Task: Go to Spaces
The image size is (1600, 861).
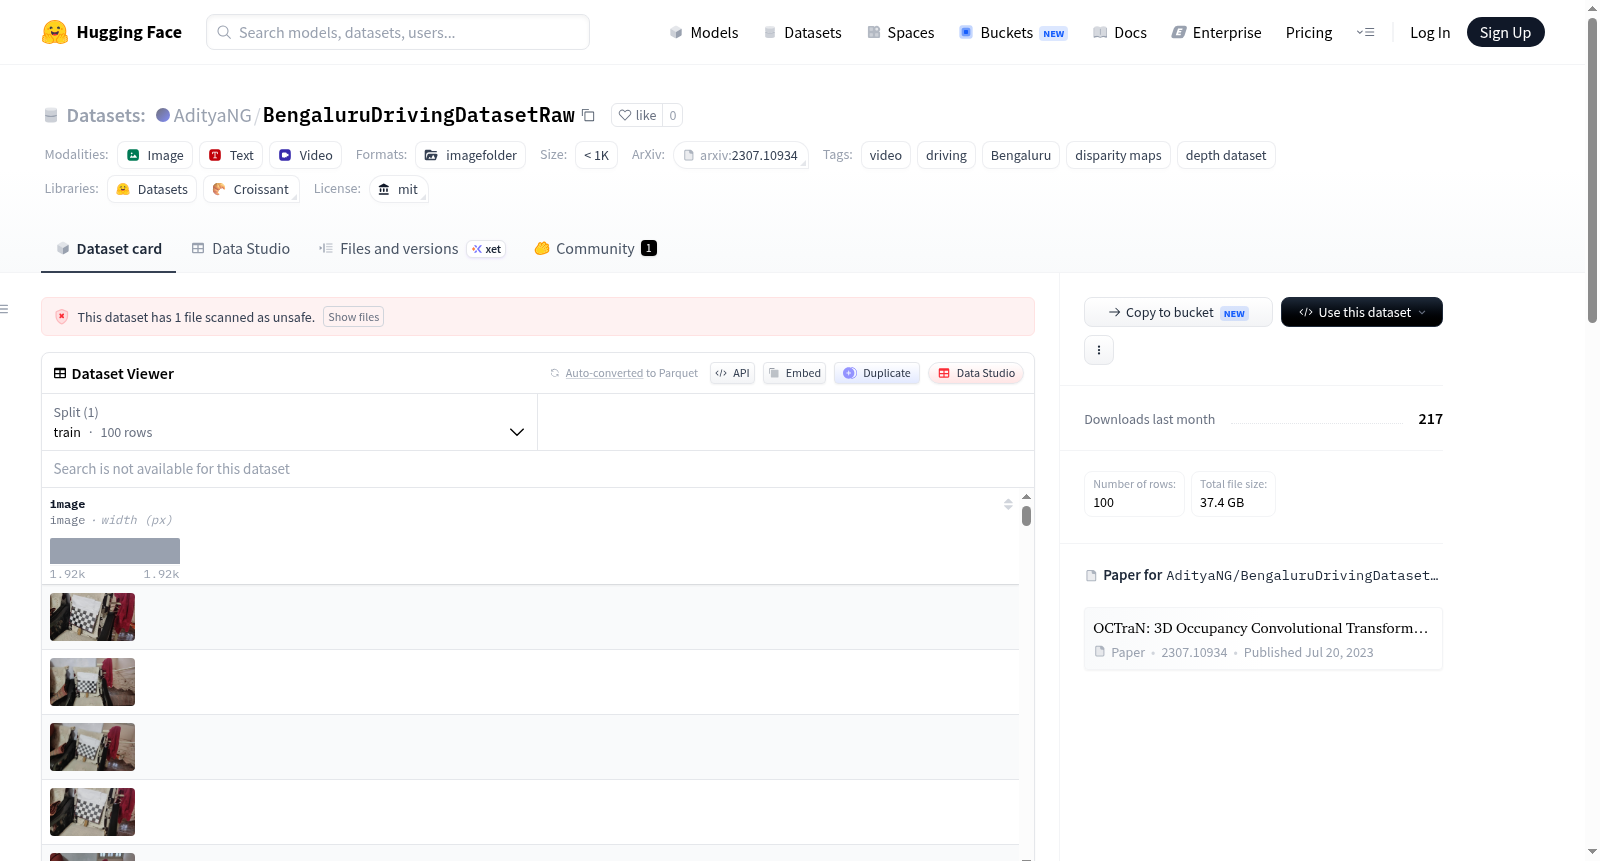Action: pos(901,32)
